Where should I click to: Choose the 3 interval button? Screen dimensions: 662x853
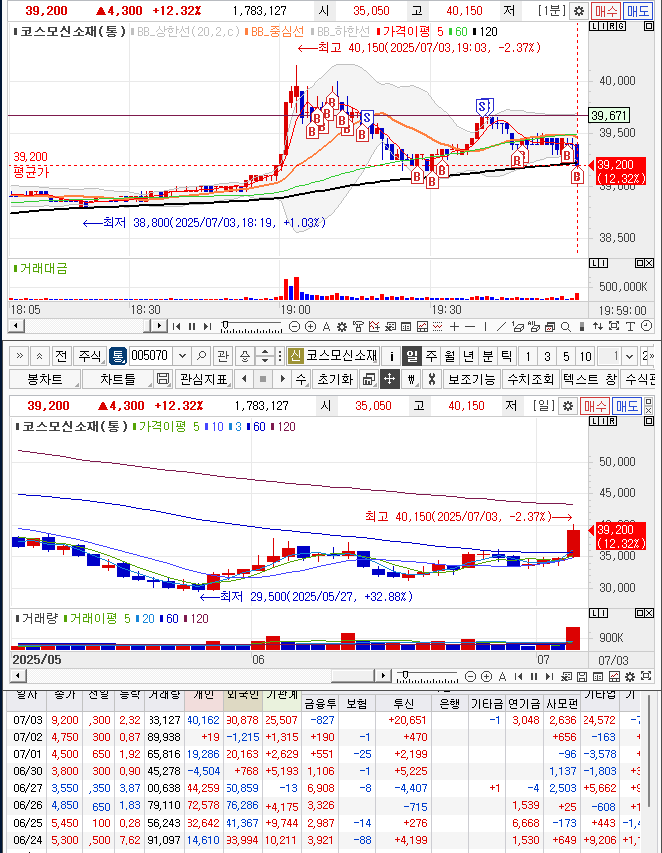click(x=547, y=356)
